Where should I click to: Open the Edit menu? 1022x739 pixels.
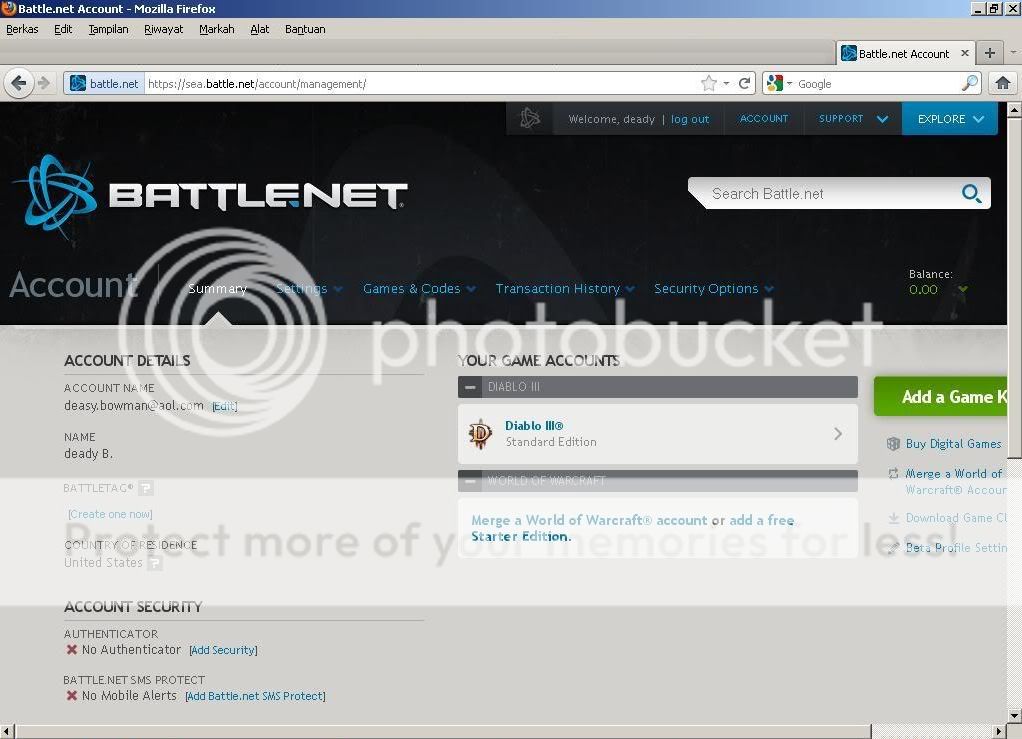63,29
